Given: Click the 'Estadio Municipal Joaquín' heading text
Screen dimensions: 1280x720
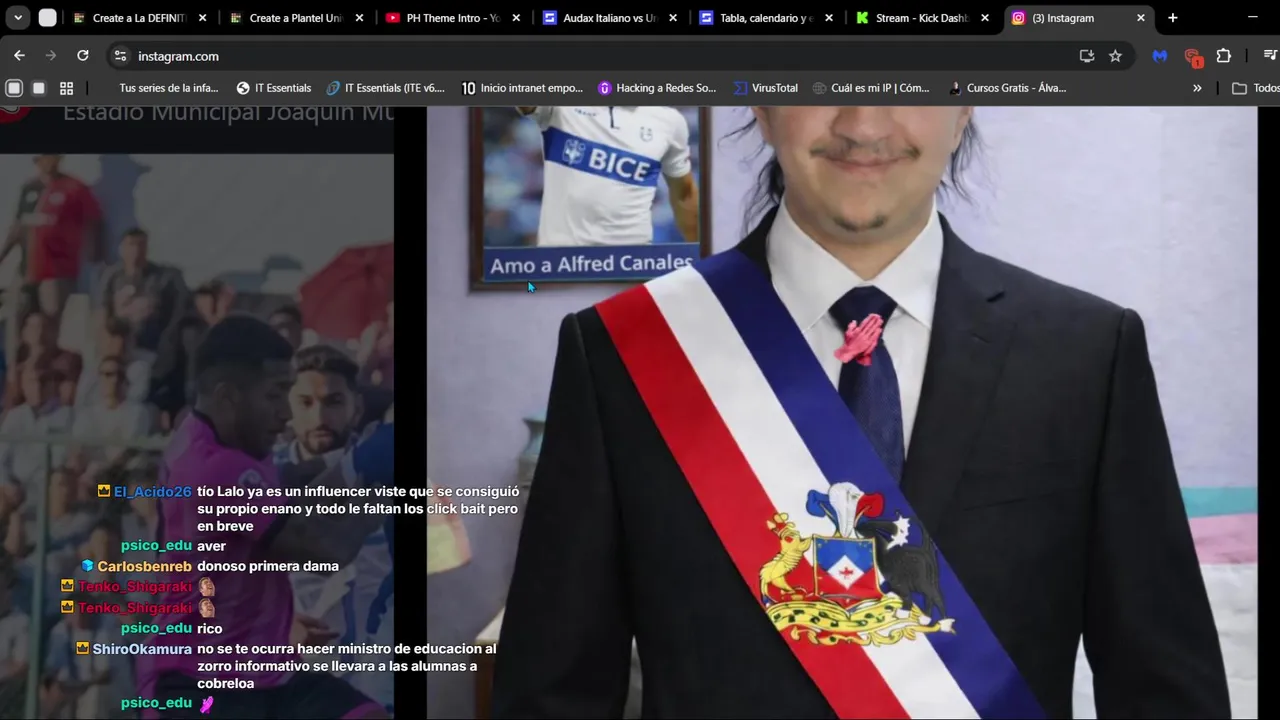Looking at the screenshot, I should pyautogui.click(x=228, y=113).
